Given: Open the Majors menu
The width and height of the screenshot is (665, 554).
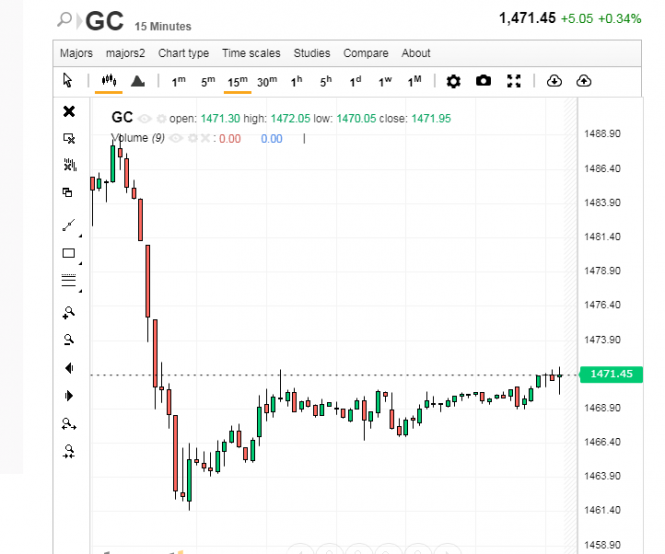Looking at the screenshot, I should tap(76, 53).
